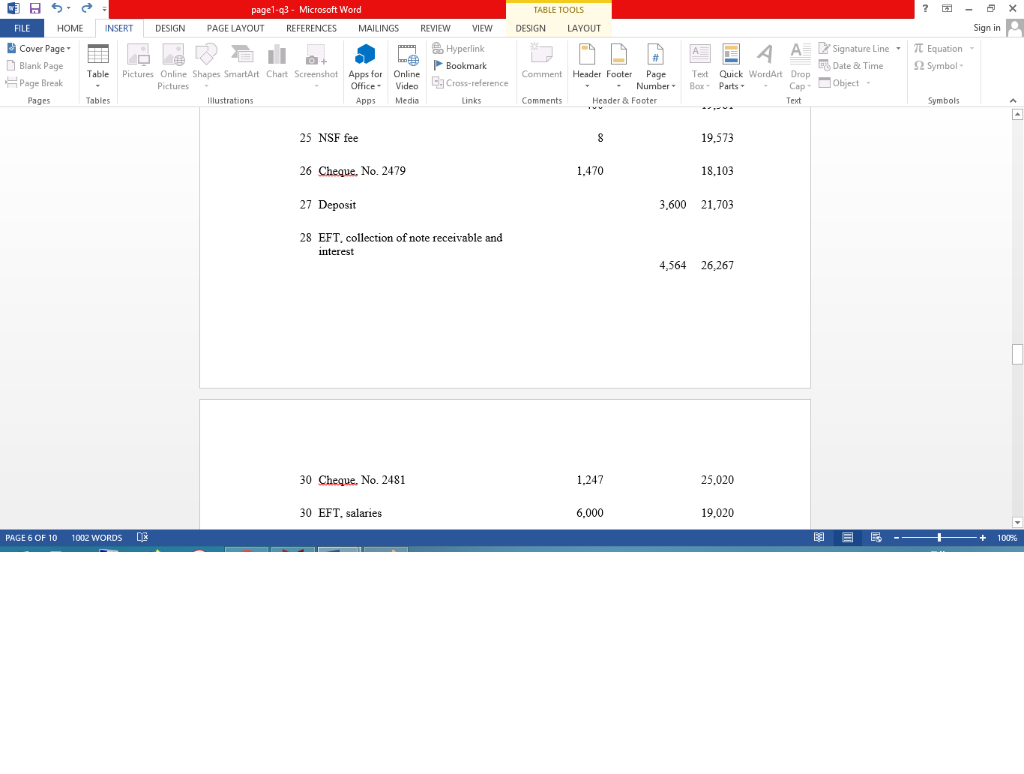The image size is (1024, 774).
Task: Insert a Blank Page
Action: tap(35, 65)
